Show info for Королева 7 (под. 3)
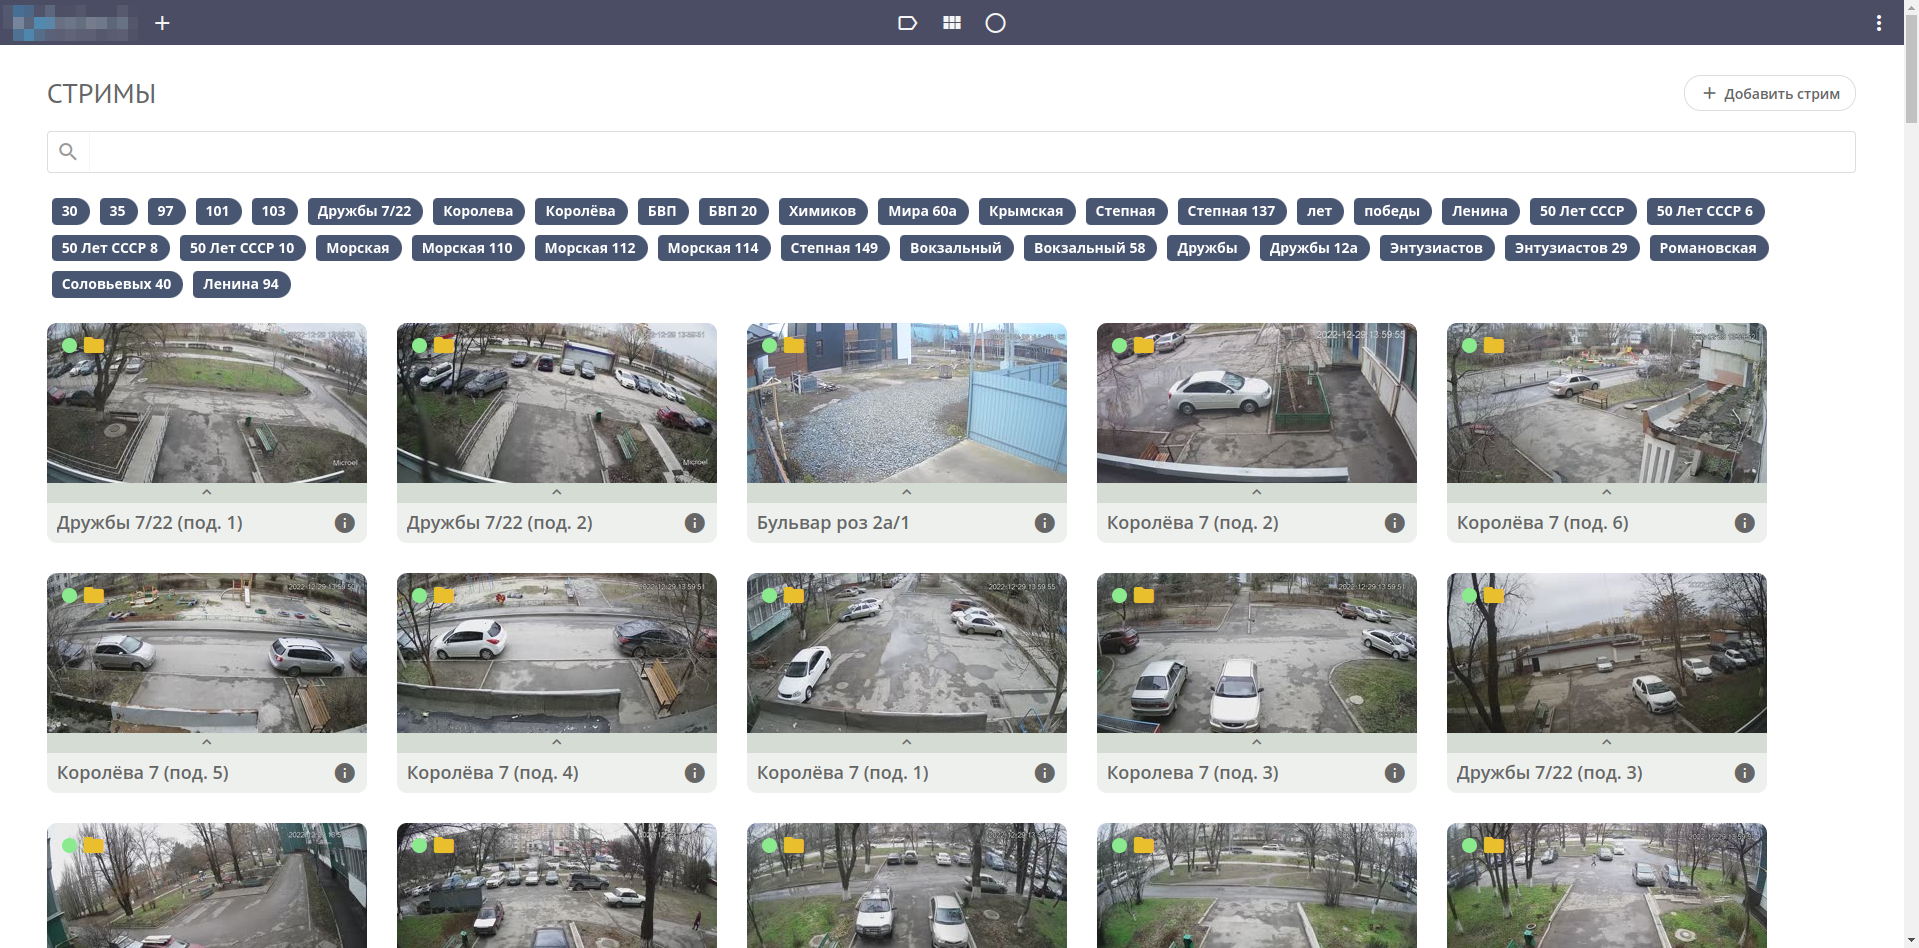 tap(1395, 773)
